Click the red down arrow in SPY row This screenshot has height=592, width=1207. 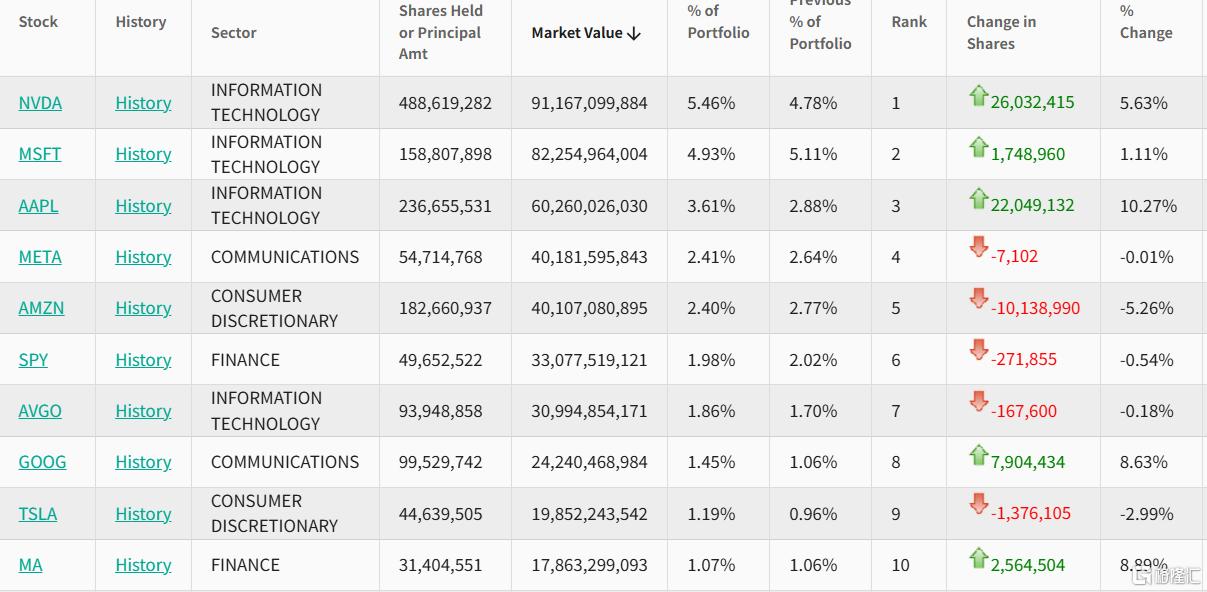click(978, 352)
